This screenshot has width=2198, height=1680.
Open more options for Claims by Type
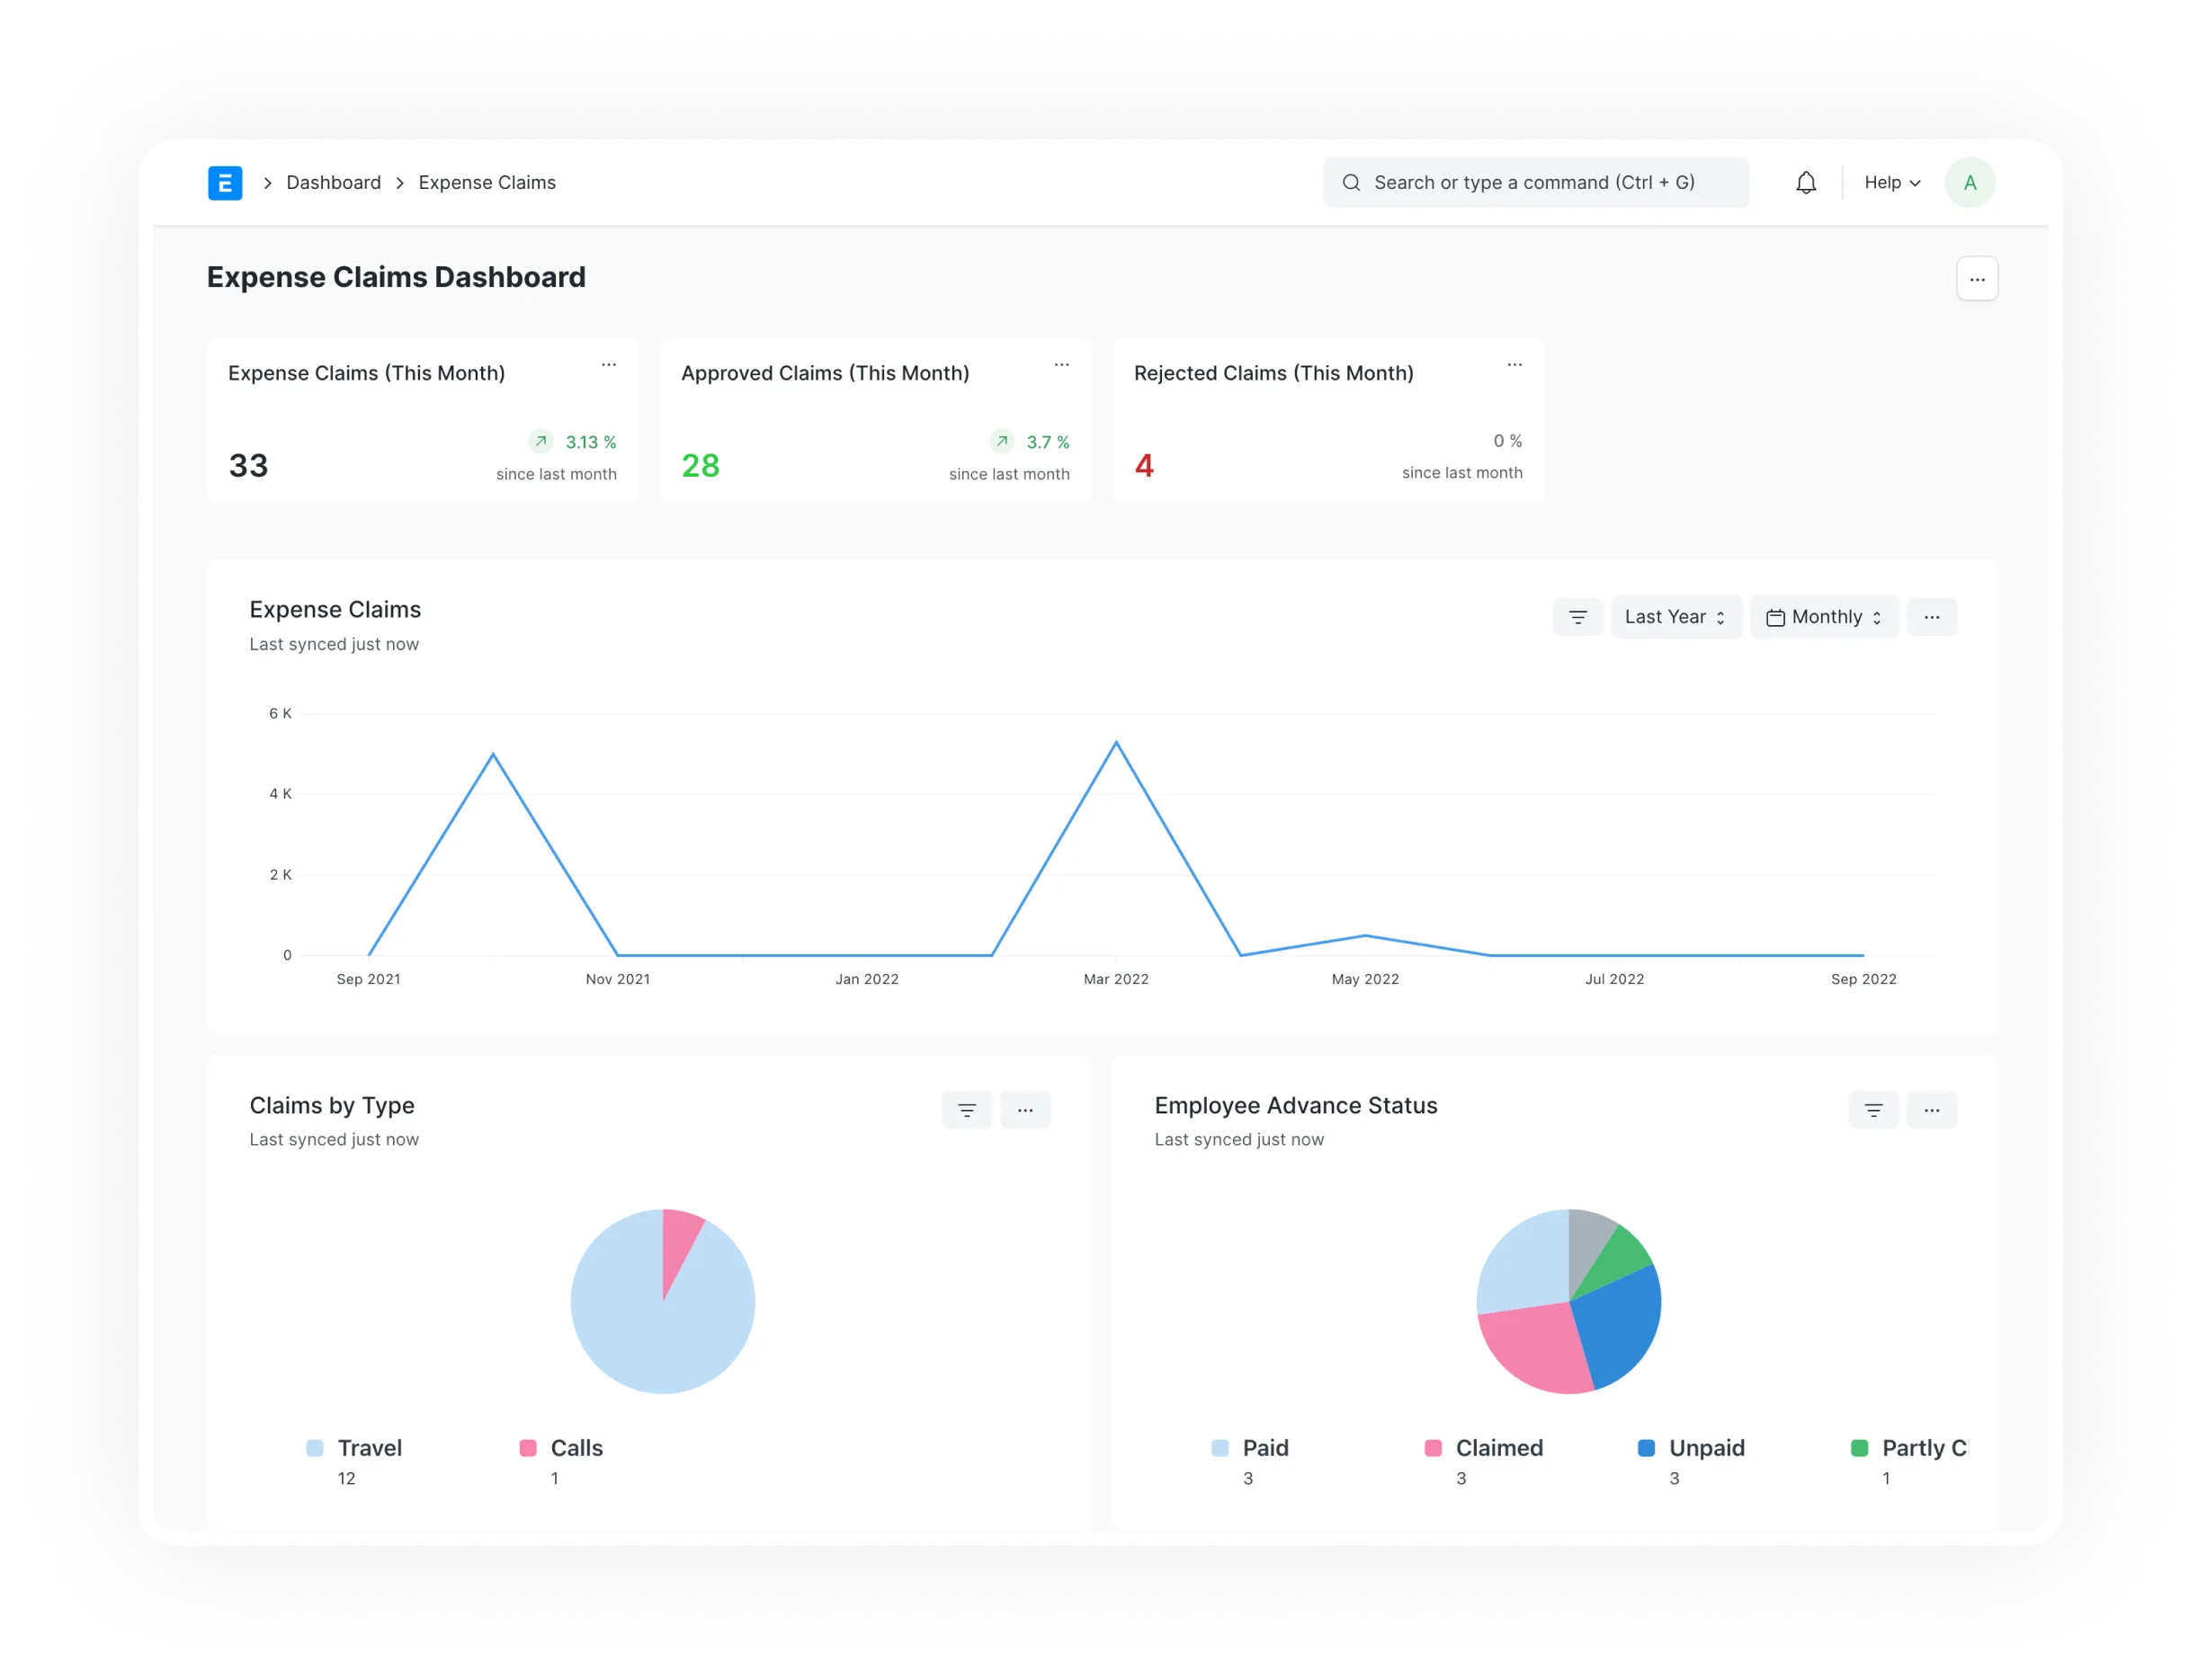pos(1025,1110)
